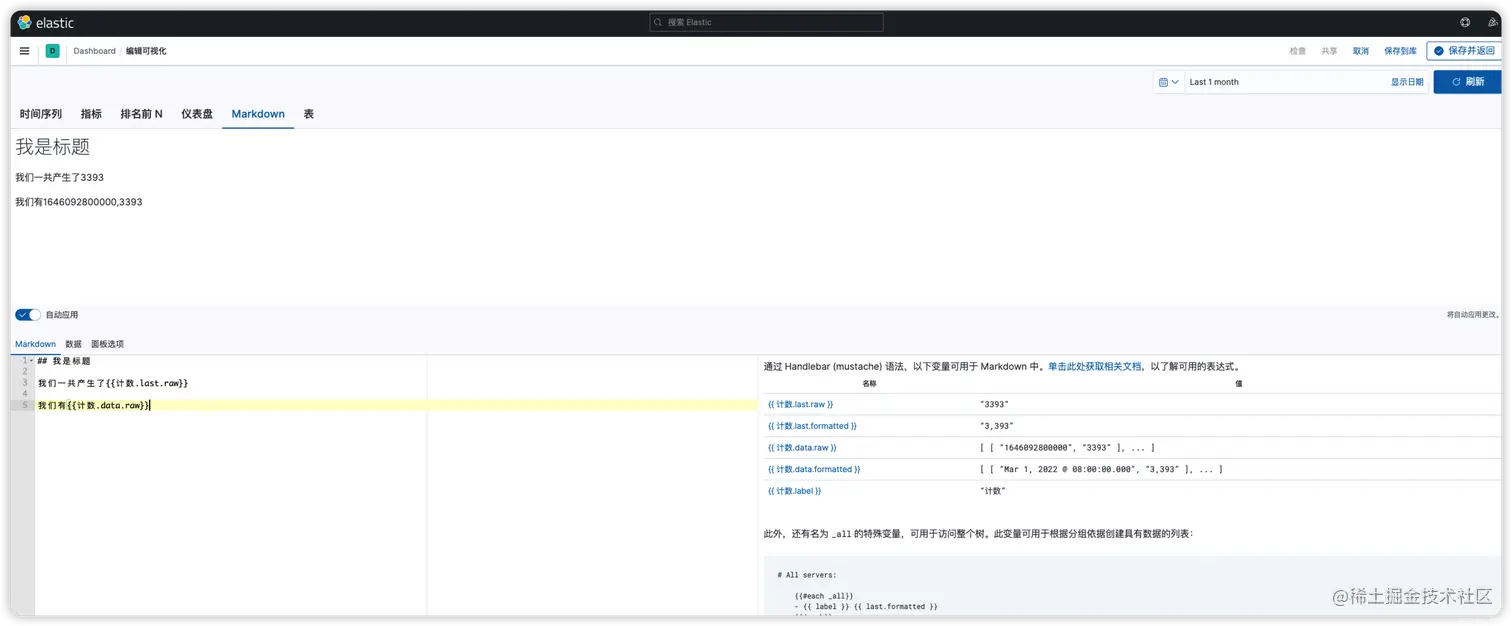This screenshot has height=626, width=1512.
Task: Click the value "3,393" in variables table
Action: [997, 426]
